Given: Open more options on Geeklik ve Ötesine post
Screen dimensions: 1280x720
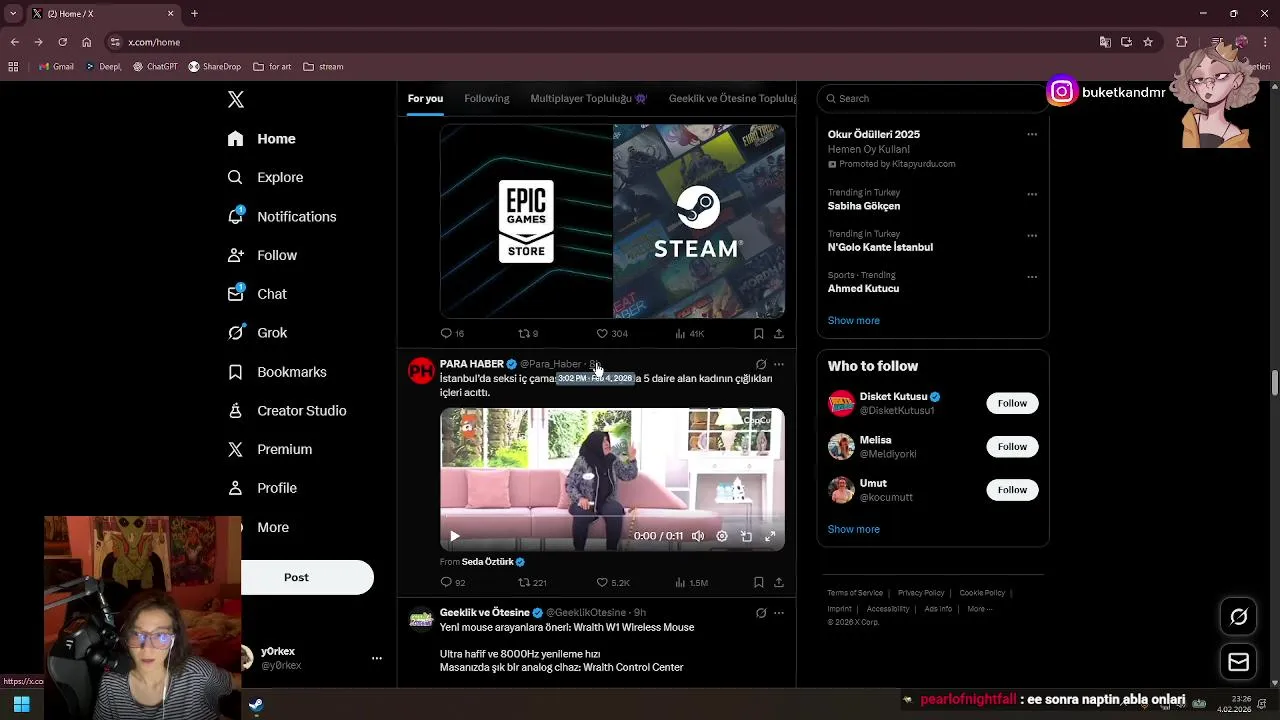Looking at the screenshot, I should point(779,613).
